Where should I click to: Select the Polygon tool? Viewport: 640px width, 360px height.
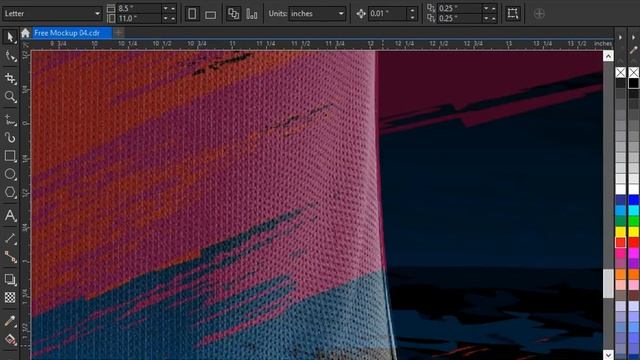pos(10,193)
